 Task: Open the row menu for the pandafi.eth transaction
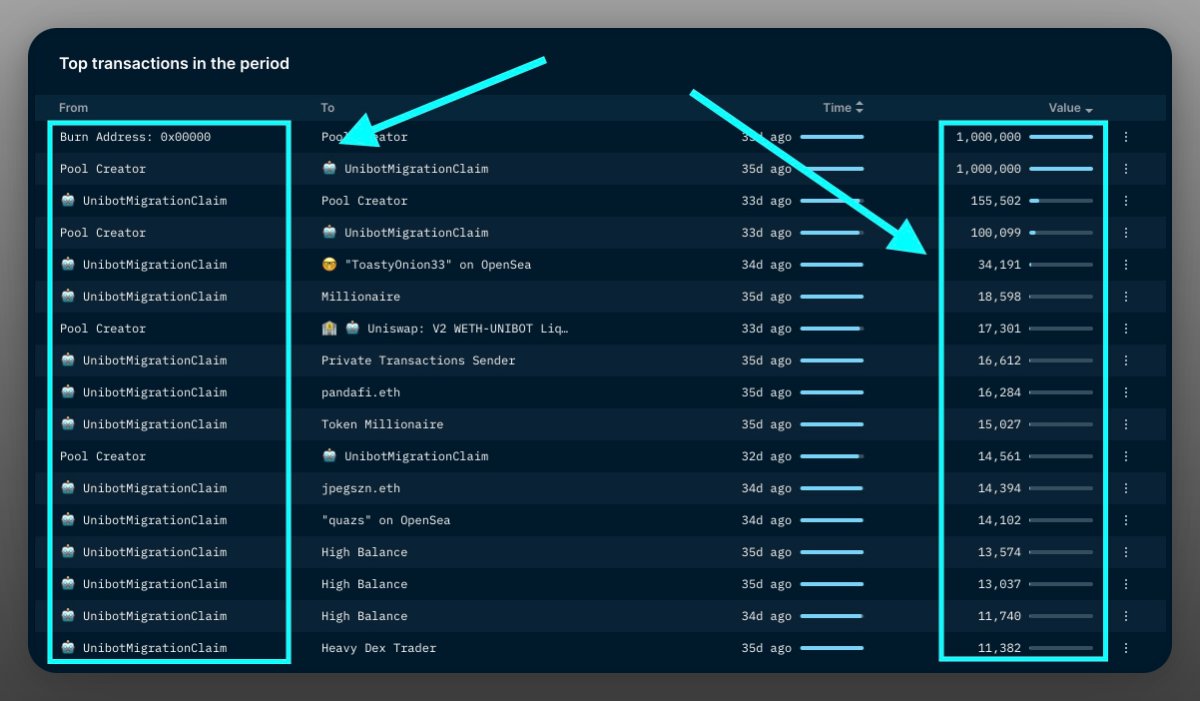[1126, 393]
